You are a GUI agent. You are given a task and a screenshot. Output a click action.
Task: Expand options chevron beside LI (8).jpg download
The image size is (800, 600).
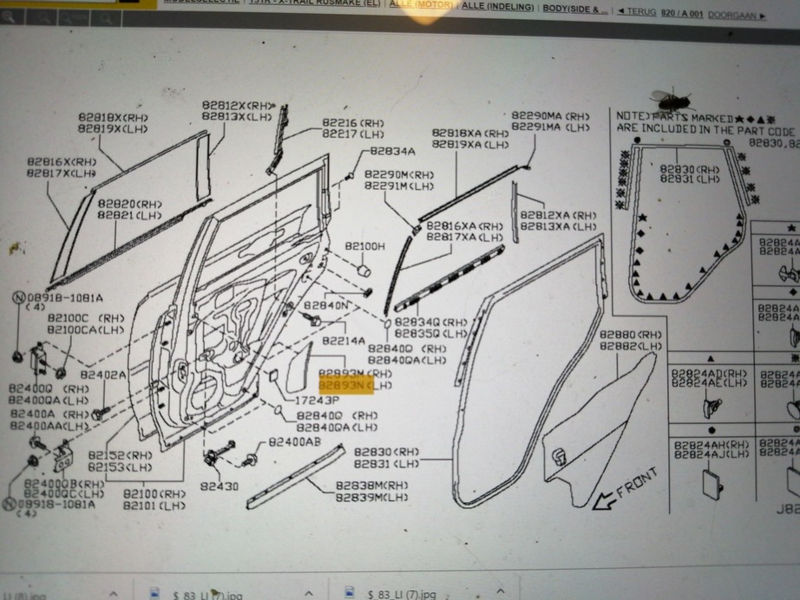click(113, 594)
